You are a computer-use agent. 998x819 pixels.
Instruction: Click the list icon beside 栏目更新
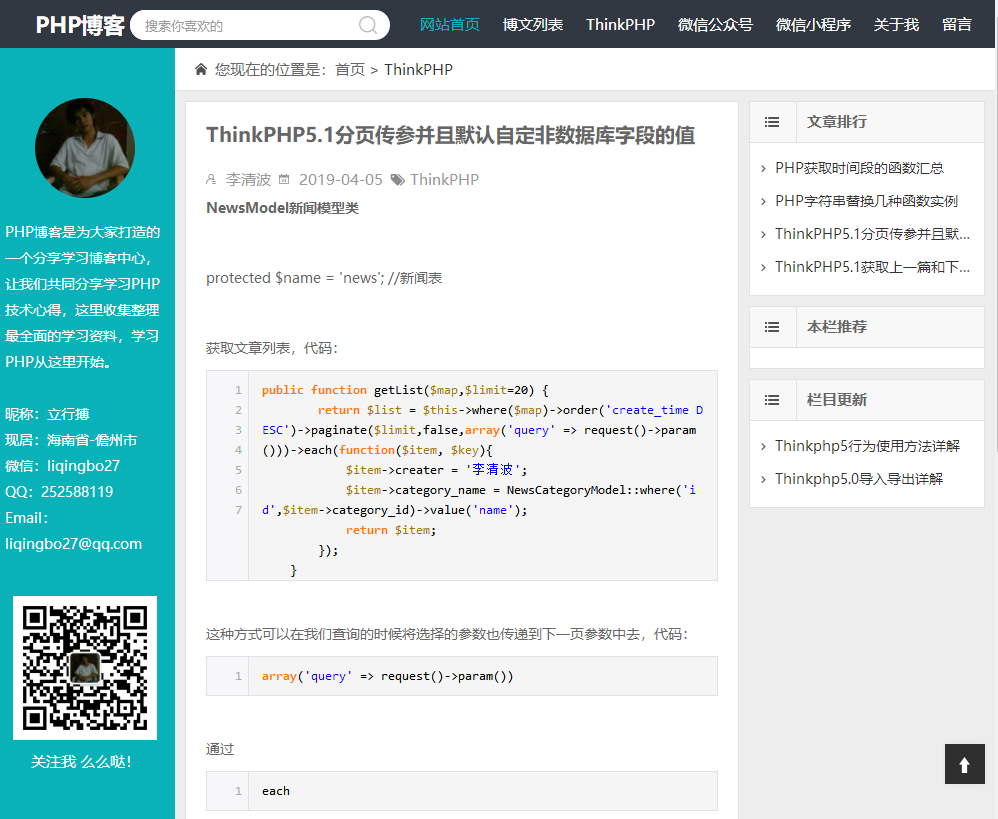point(772,400)
